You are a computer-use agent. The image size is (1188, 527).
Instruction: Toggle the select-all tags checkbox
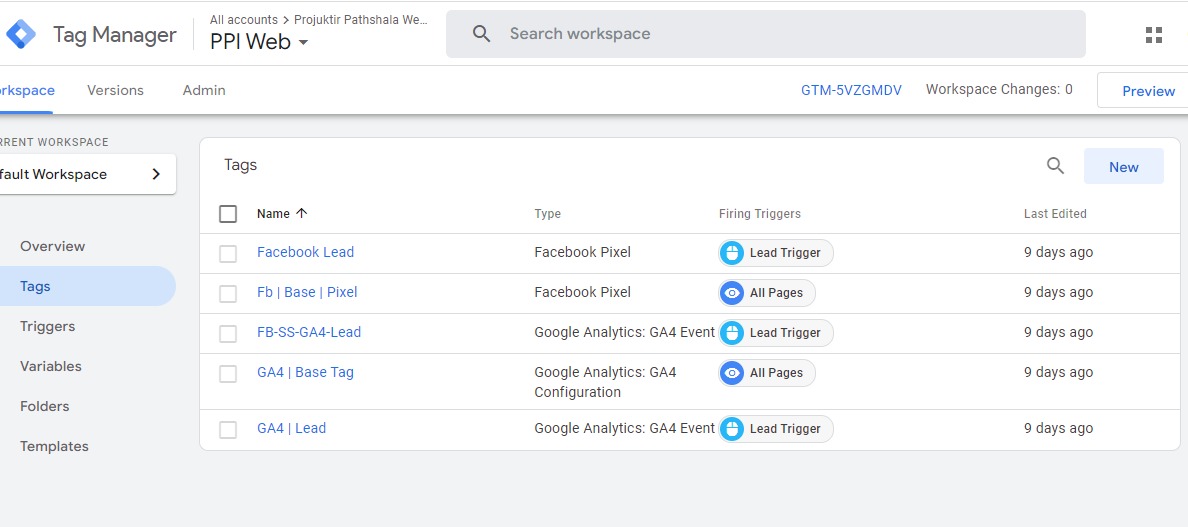point(228,214)
